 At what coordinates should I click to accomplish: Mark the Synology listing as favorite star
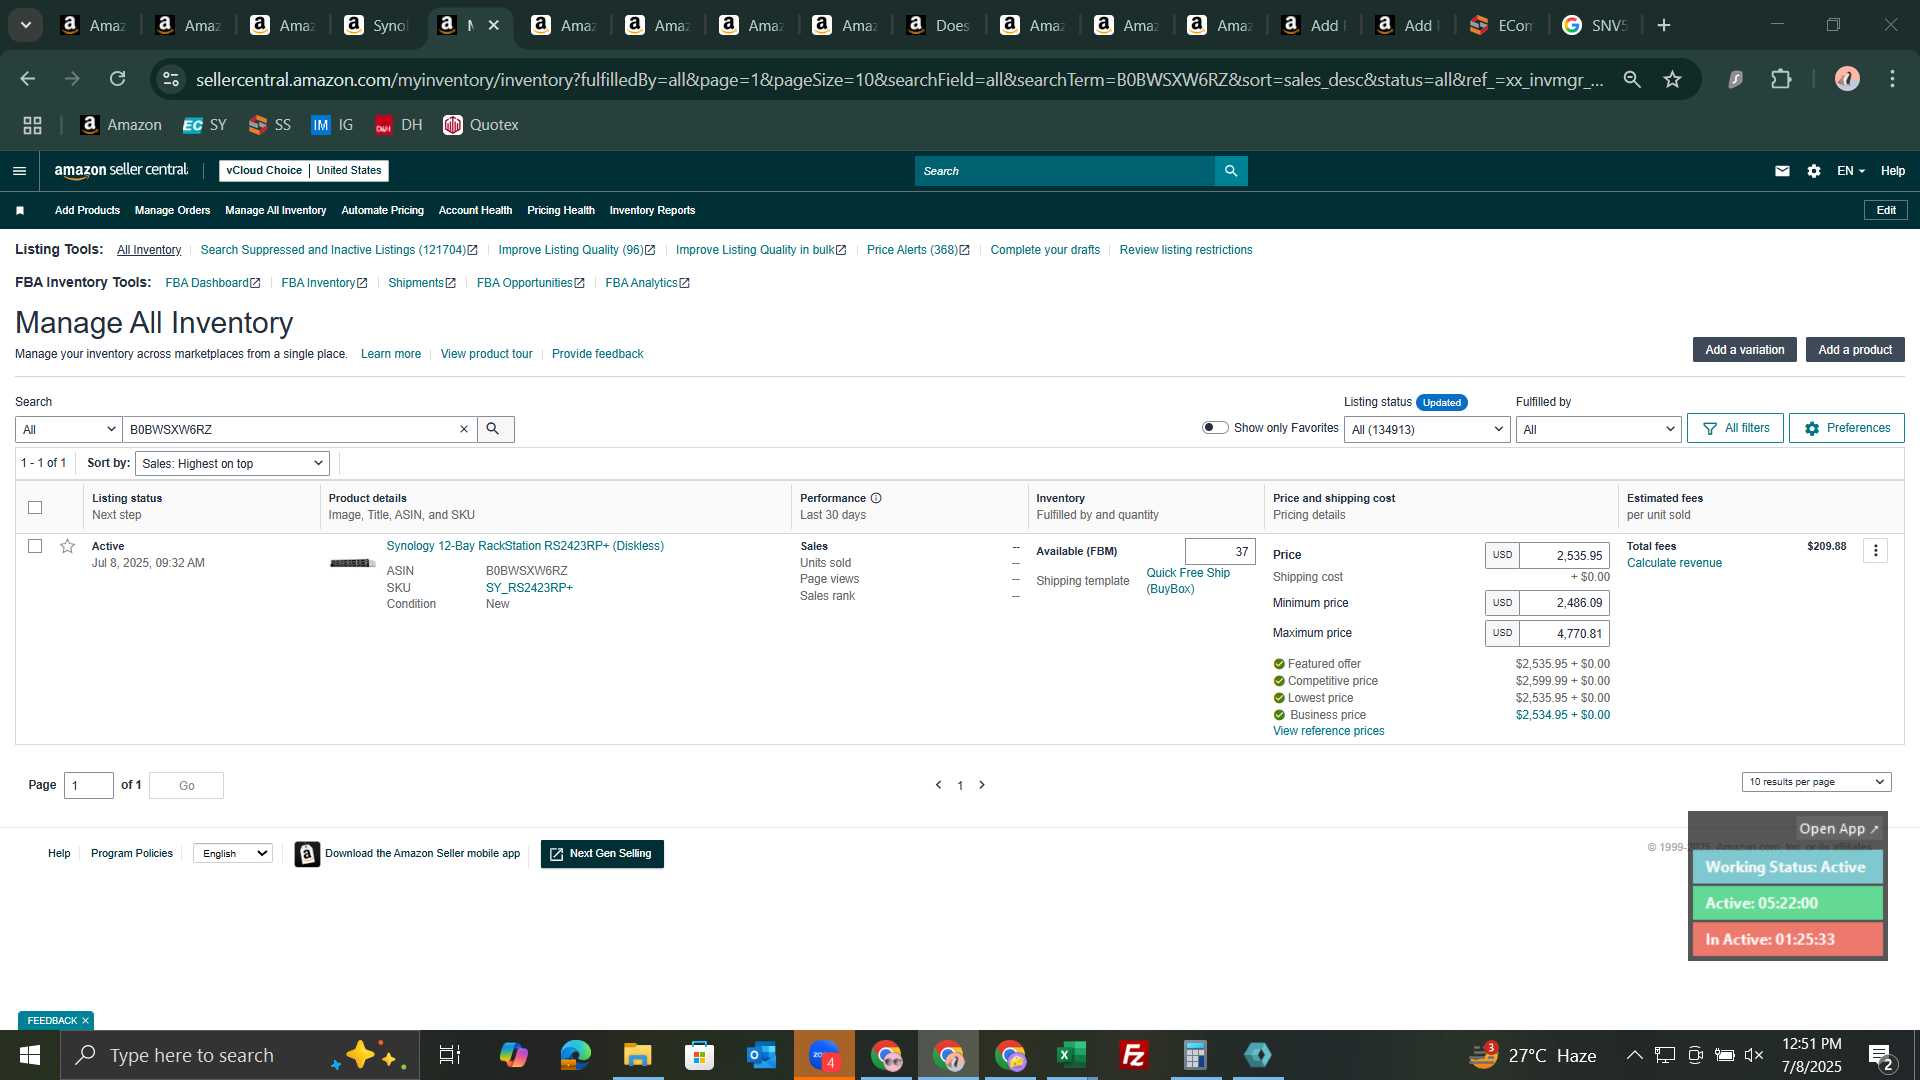(67, 547)
